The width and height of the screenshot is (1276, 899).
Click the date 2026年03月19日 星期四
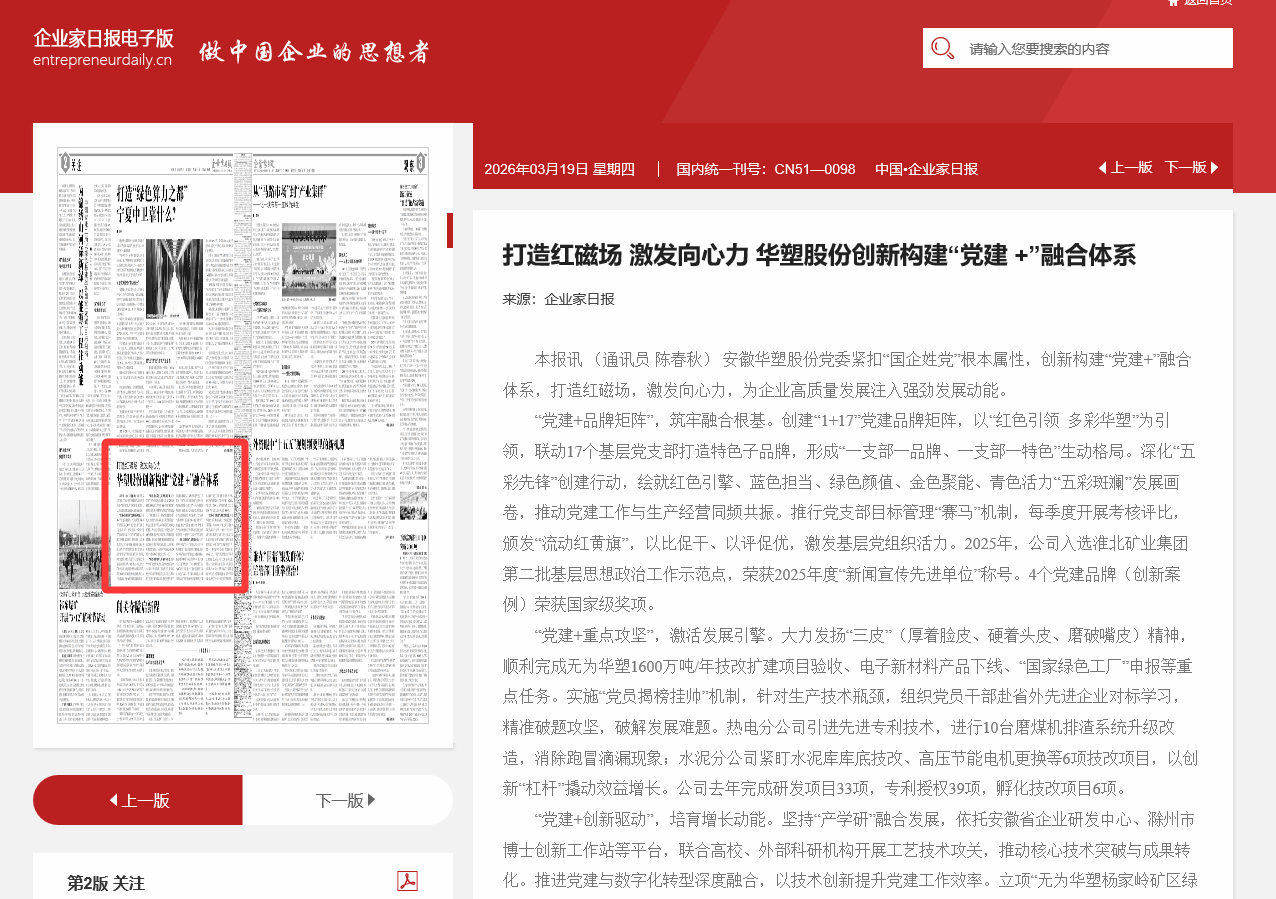coord(559,169)
